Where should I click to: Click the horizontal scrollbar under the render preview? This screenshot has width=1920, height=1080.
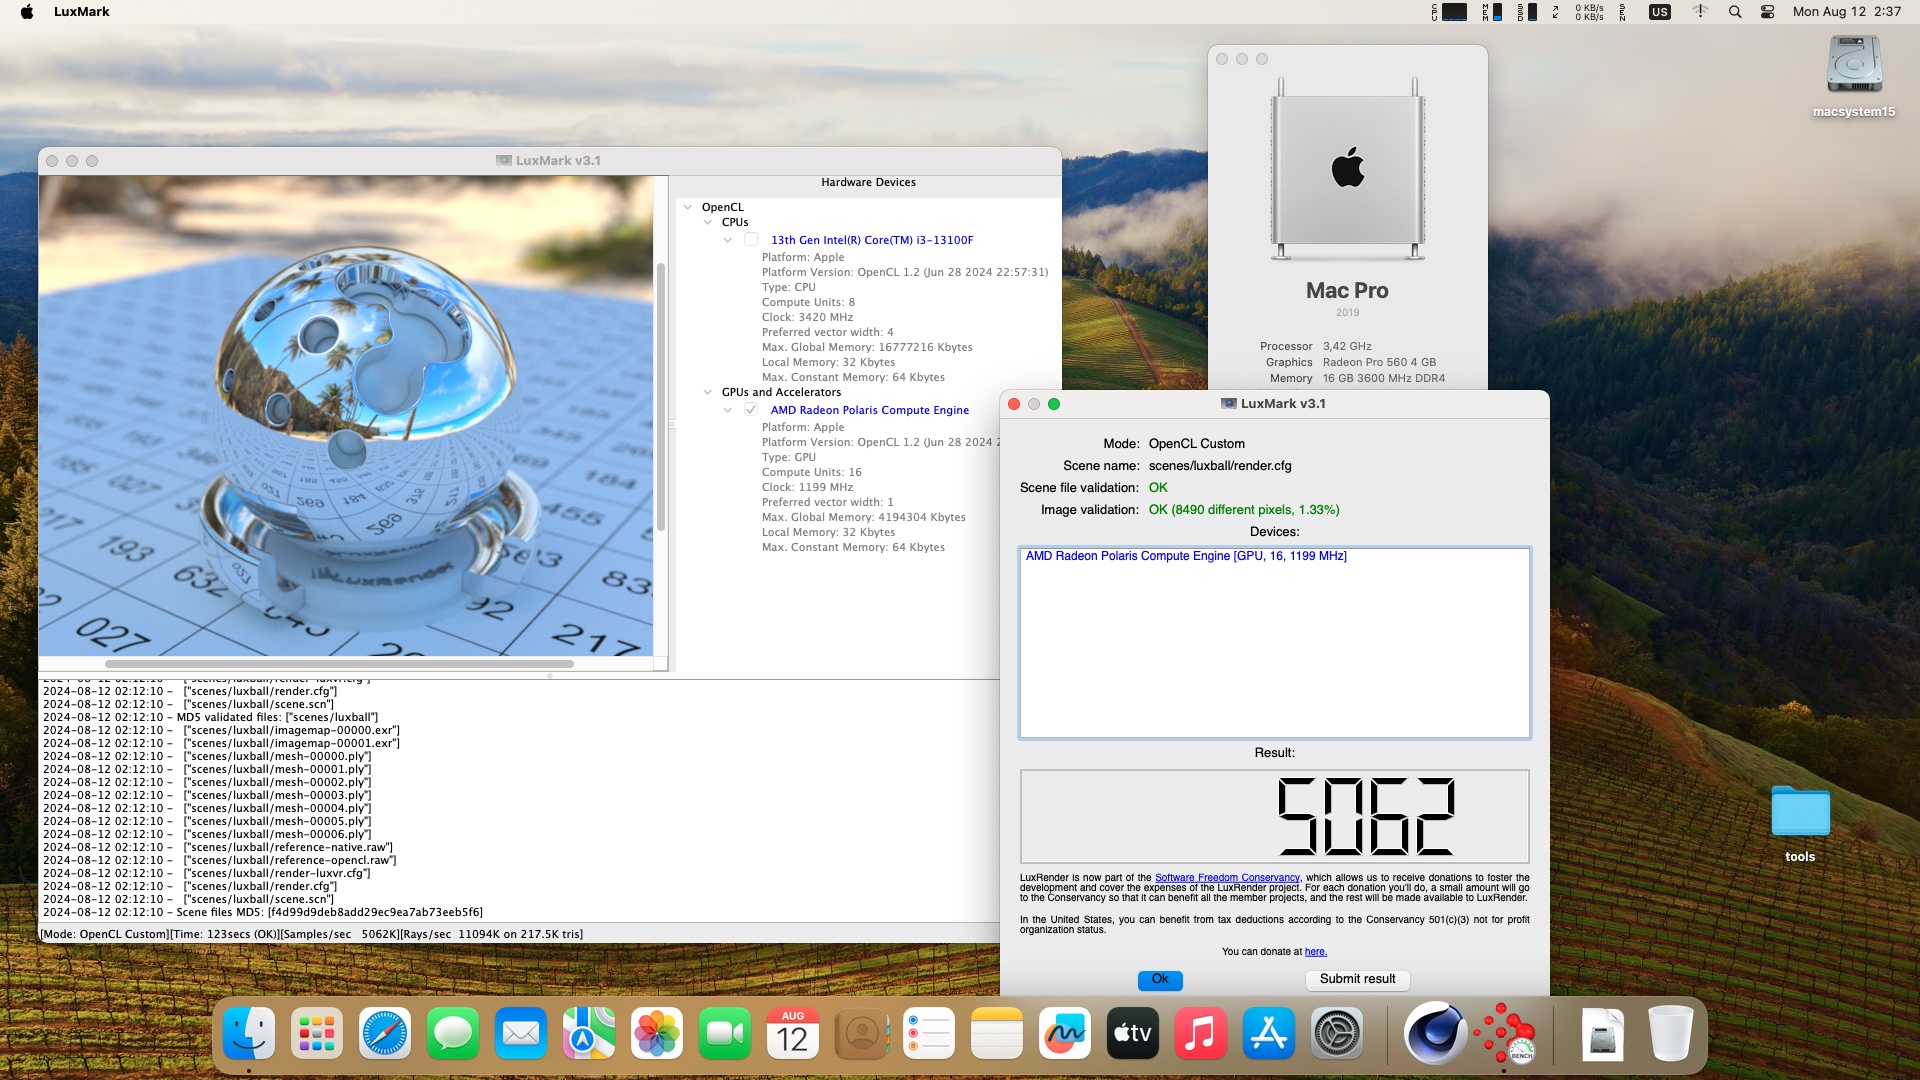pyautogui.click(x=340, y=664)
